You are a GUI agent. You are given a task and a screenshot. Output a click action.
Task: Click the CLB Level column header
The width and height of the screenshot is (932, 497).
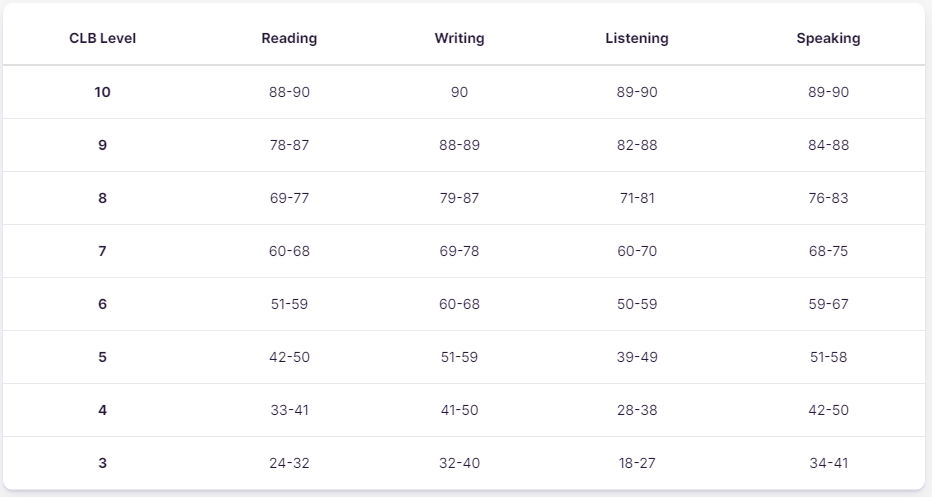[x=102, y=38]
